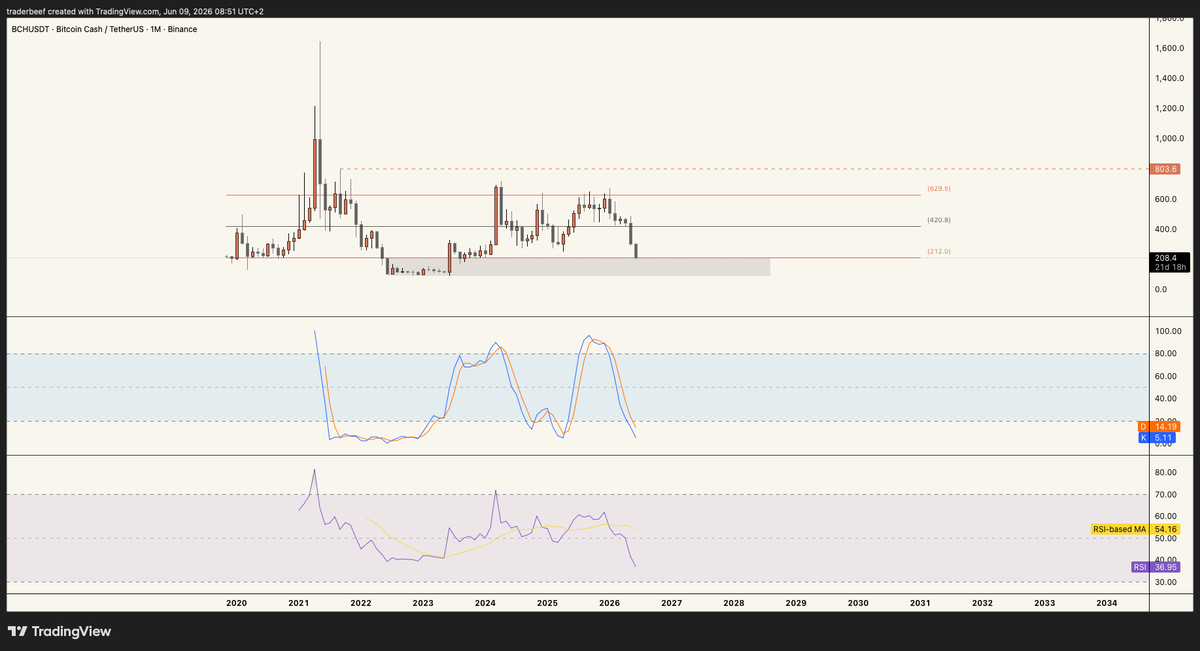Click the yellow RSI-based MA 54.16 label
The width and height of the screenshot is (1200, 651).
coord(1137,527)
